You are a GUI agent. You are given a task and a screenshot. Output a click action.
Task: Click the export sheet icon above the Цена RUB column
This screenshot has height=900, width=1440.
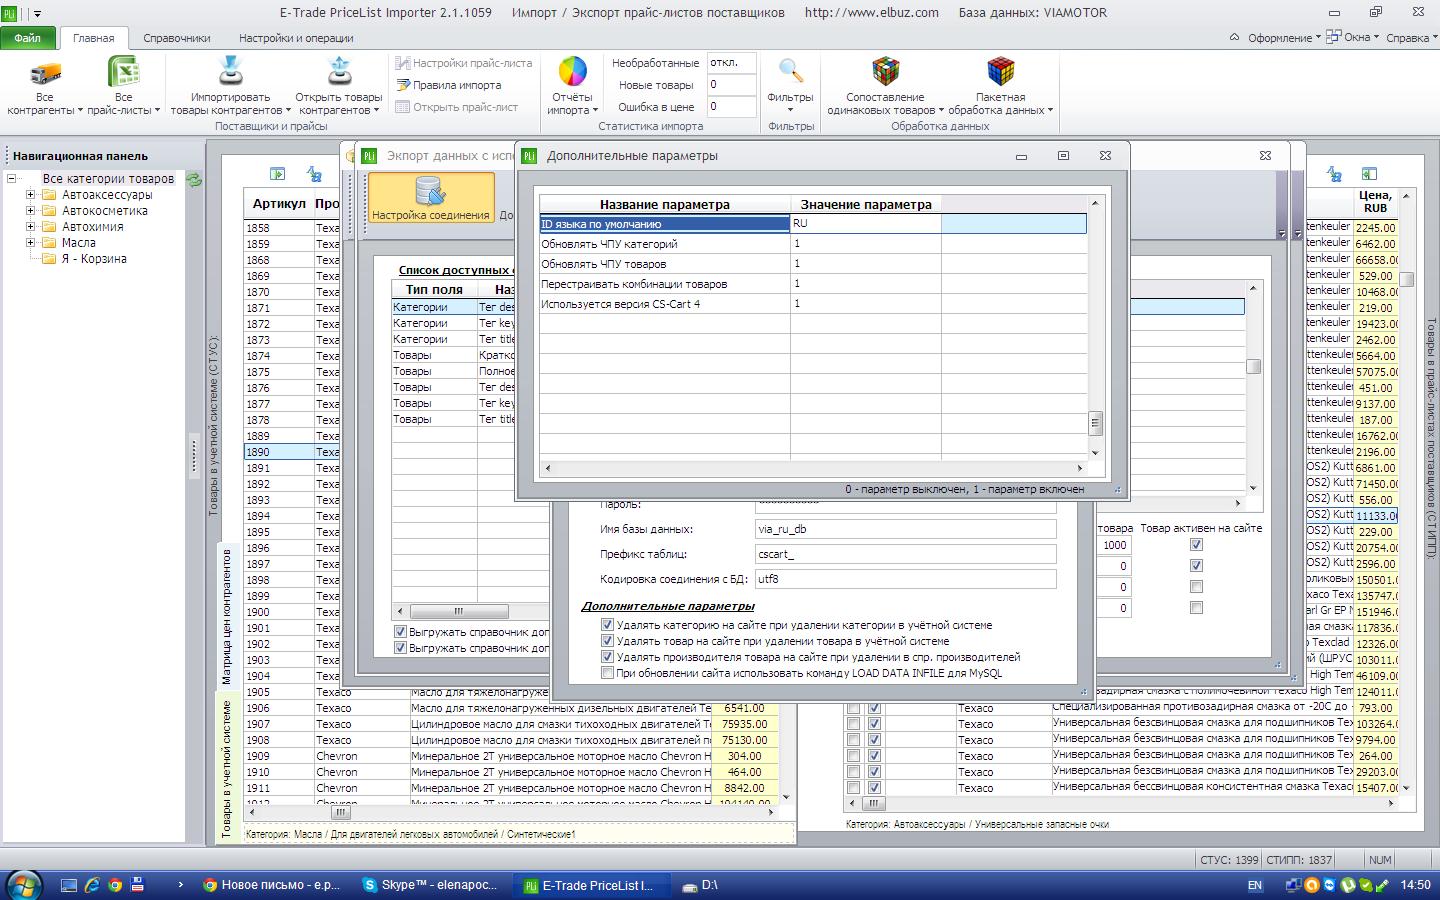point(1369,174)
